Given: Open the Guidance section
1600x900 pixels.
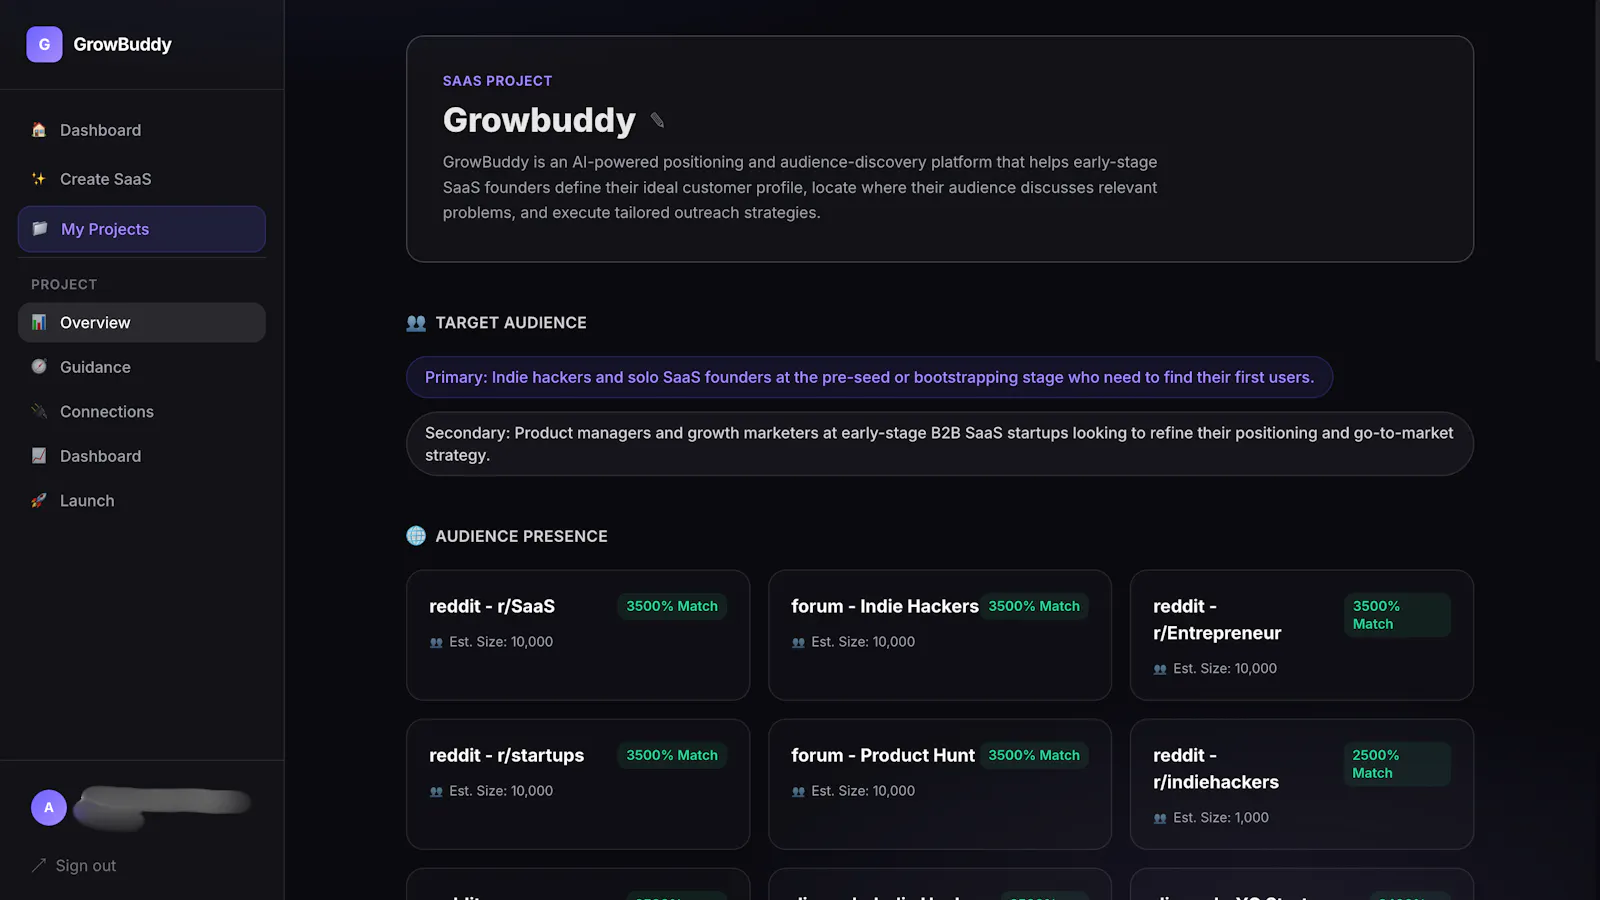Looking at the screenshot, I should 142,367.
